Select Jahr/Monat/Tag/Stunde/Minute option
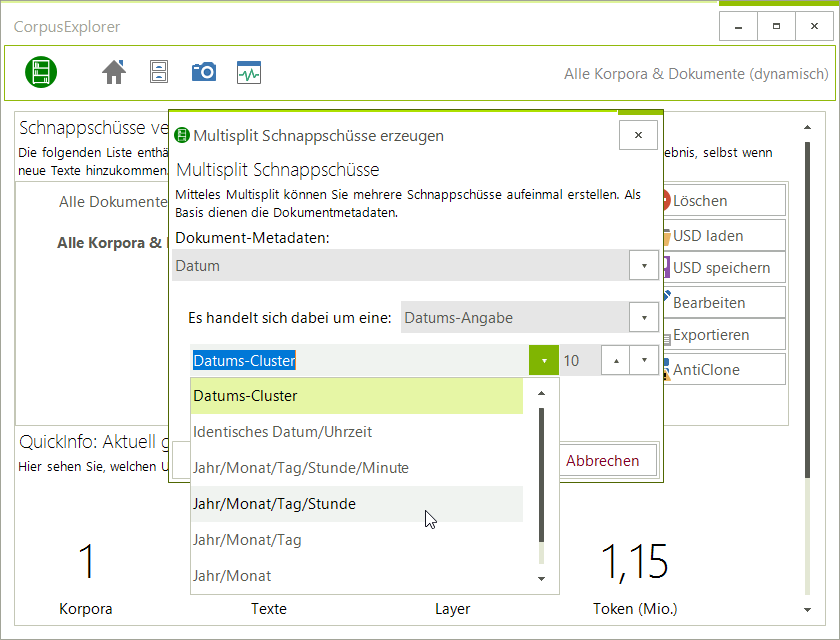The image size is (840, 640). [357, 468]
